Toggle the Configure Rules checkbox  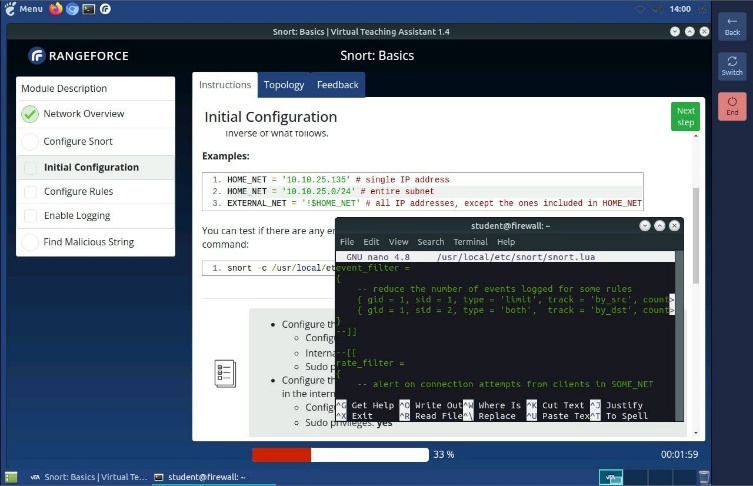[x=30, y=192]
